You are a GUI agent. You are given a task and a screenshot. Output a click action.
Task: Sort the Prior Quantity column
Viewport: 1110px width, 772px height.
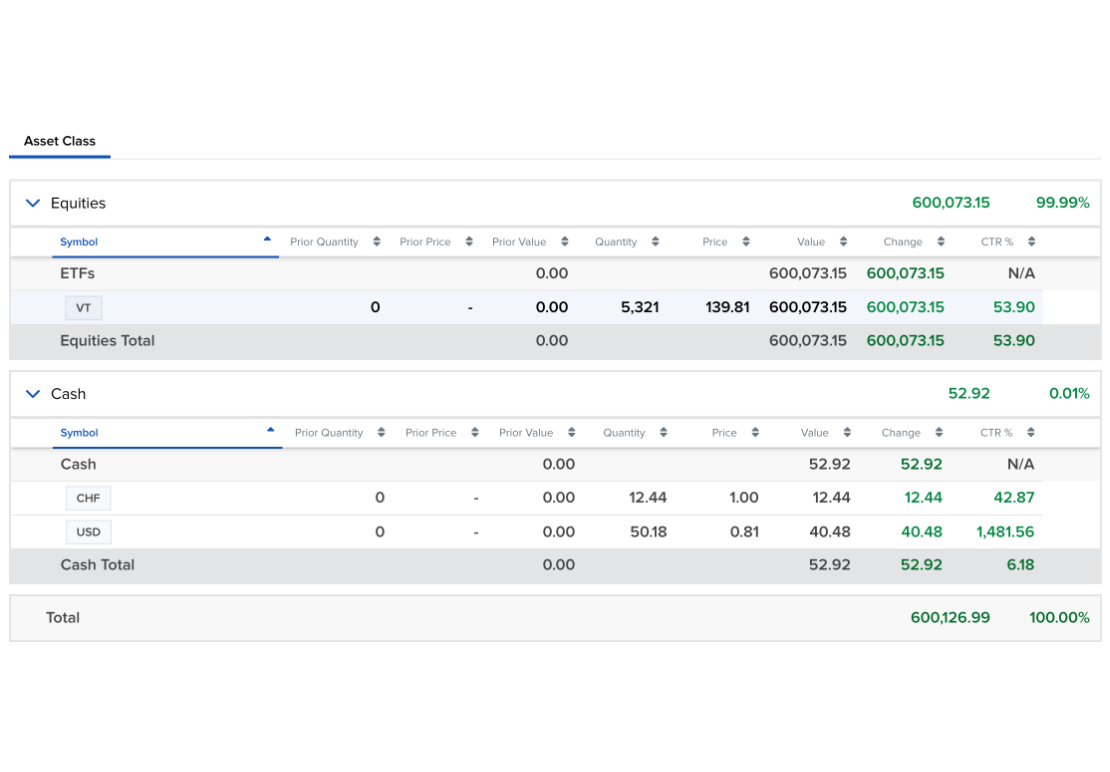point(376,241)
